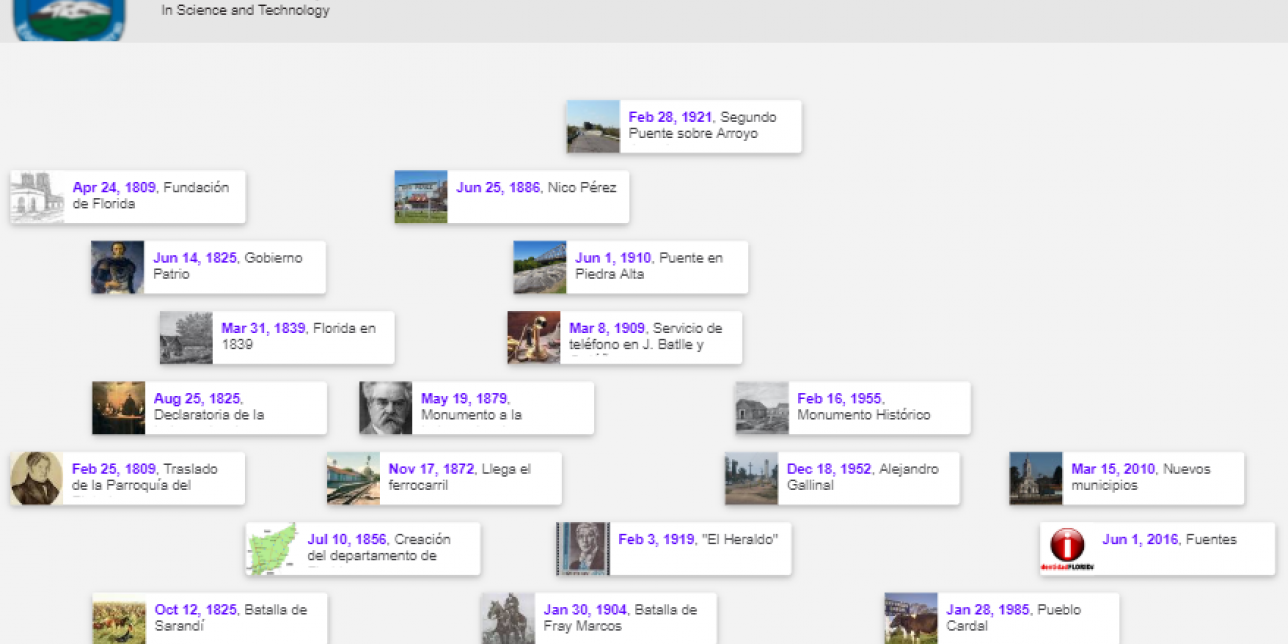
Task: Open the Jan 30, 1904 Batalla de Fray Marcos event
Action: pos(623,617)
